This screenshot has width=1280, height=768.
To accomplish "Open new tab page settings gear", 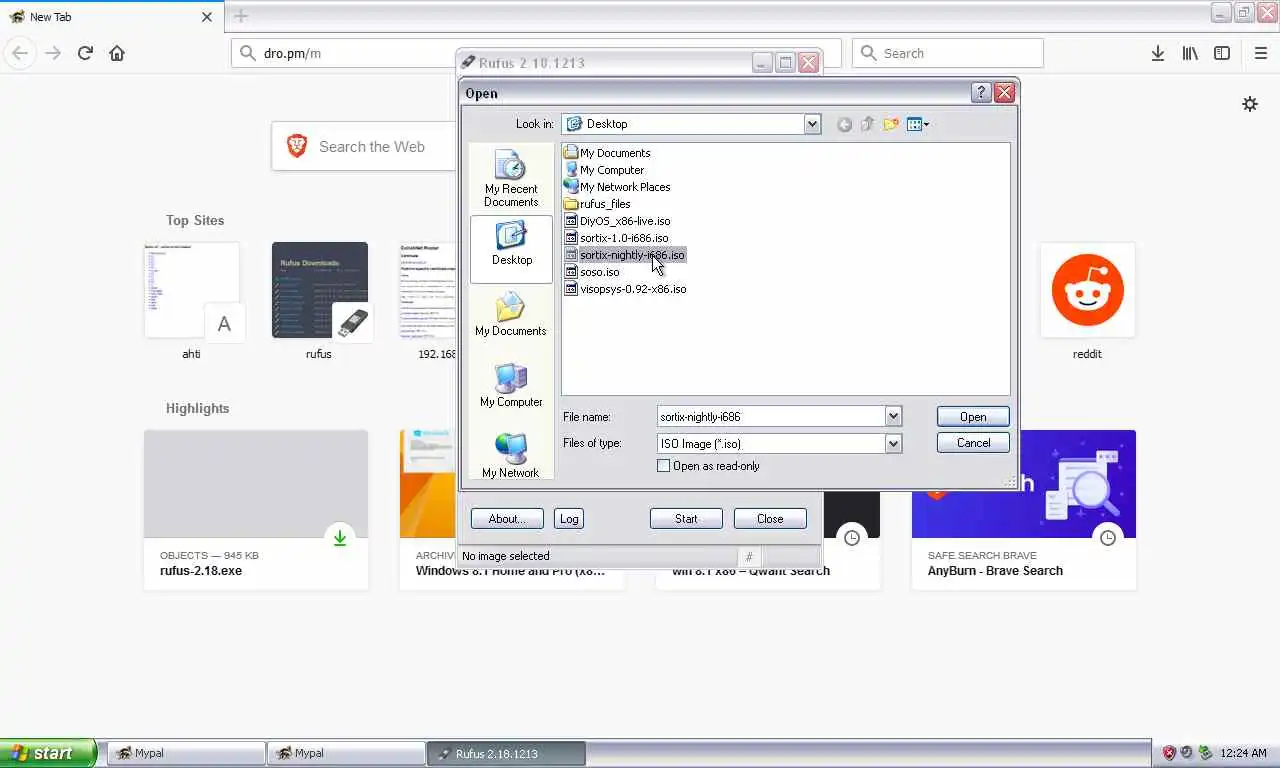I will (x=1250, y=104).
